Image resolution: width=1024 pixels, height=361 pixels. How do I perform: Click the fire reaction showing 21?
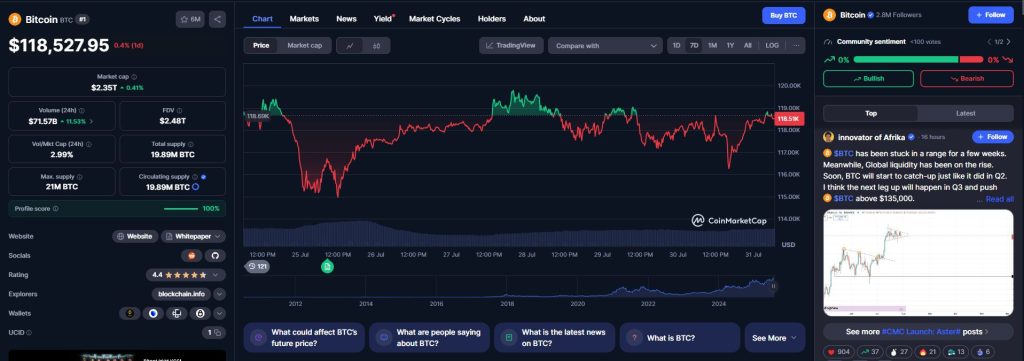click(928, 352)
